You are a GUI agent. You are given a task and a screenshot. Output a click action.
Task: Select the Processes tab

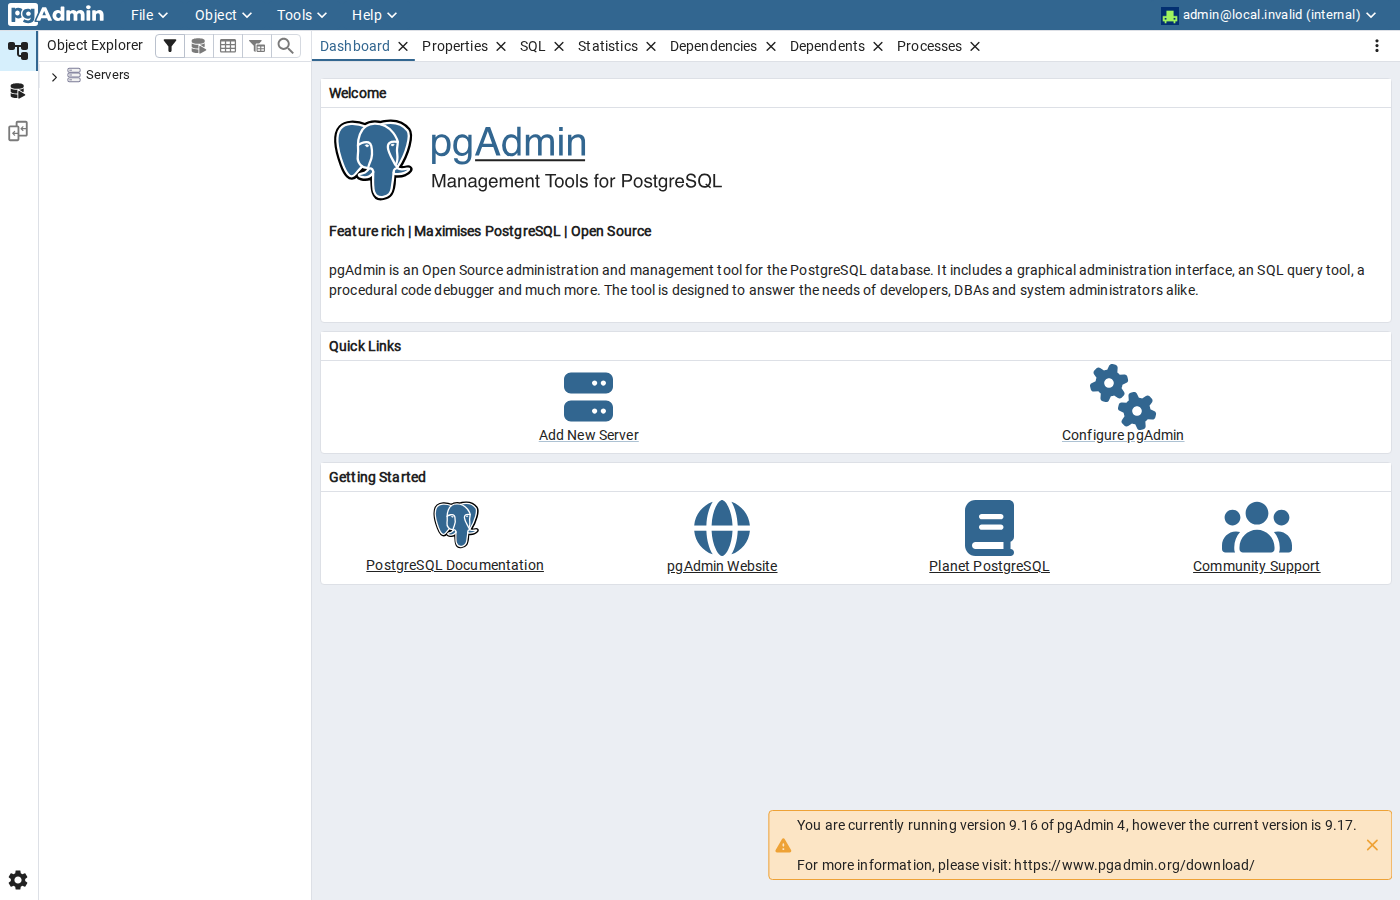click(929, 46)
